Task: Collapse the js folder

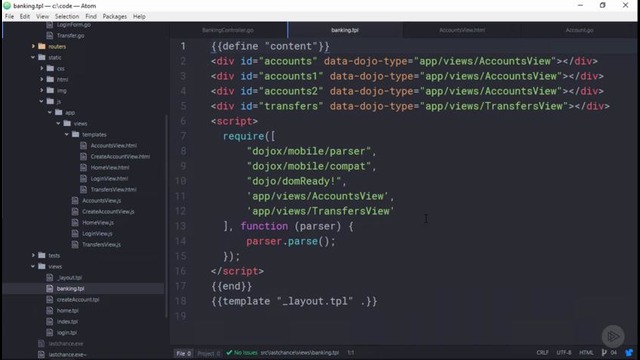Action: pos(42,101)
